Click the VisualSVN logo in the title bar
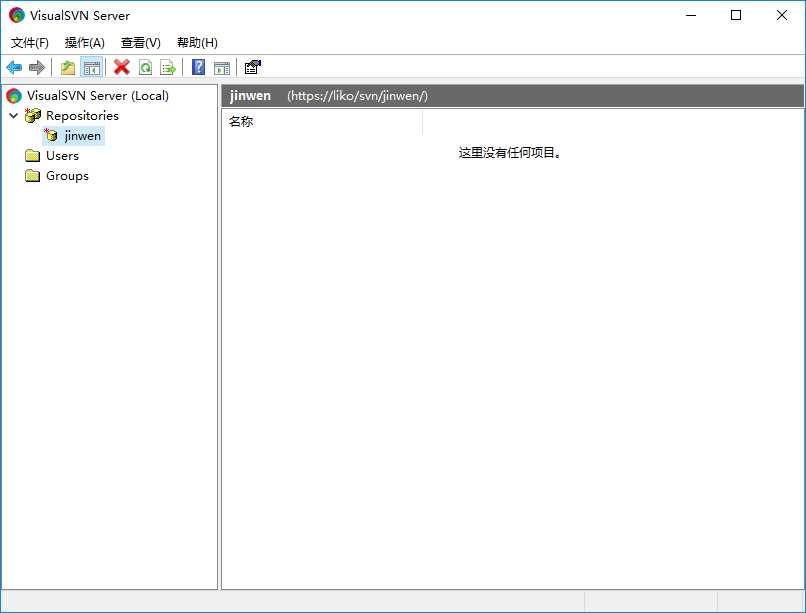 tap(16, 15)
